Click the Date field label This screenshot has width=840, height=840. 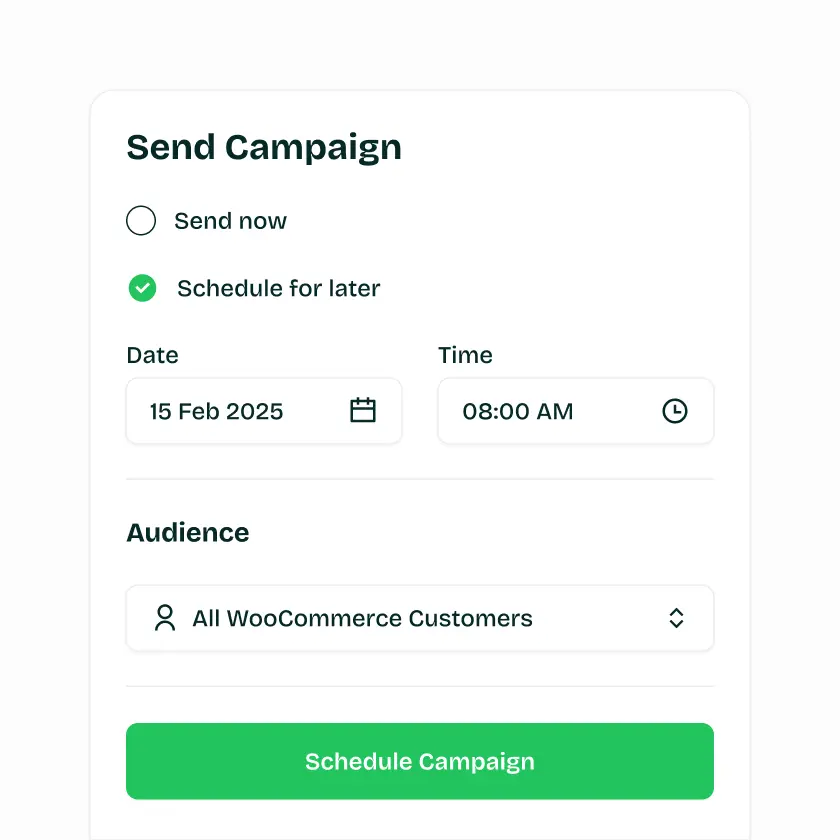pyautogui.click(x=152, y=355)
